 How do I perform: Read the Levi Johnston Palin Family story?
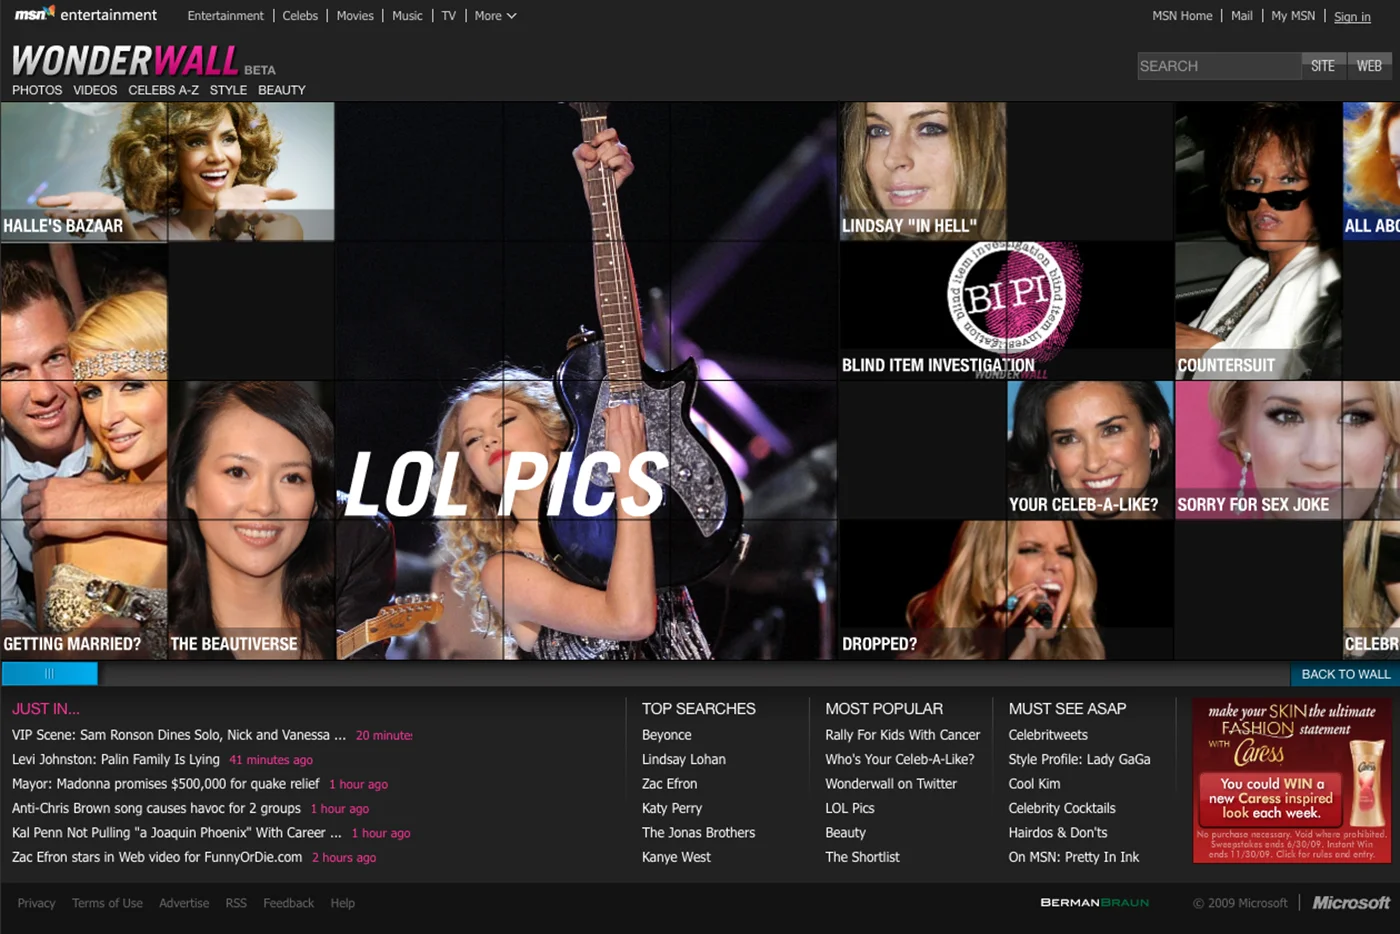click(116, 759)
